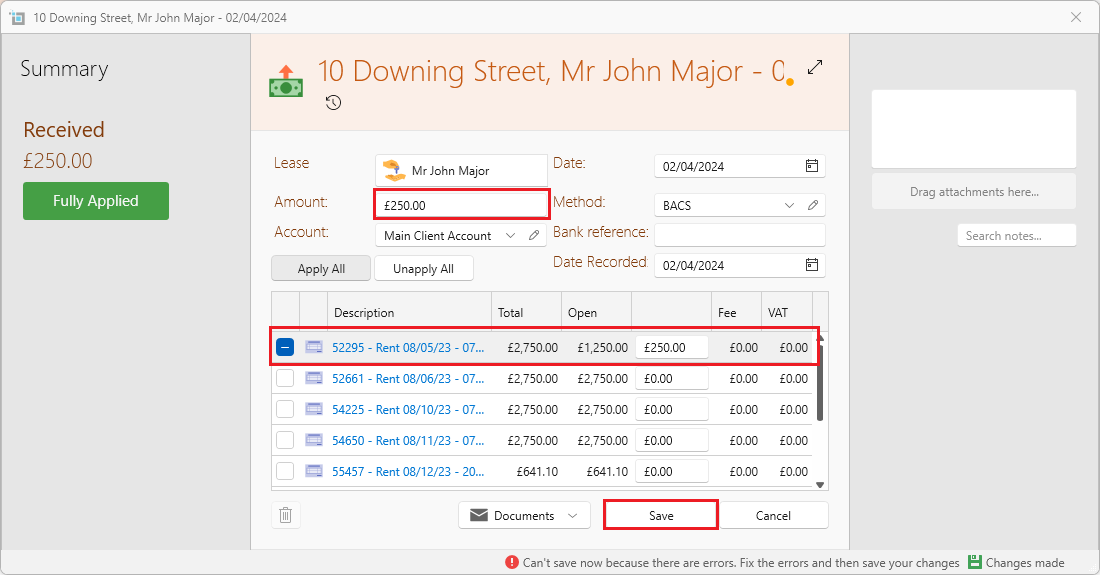Open the Method BACS dropdown

789,205
